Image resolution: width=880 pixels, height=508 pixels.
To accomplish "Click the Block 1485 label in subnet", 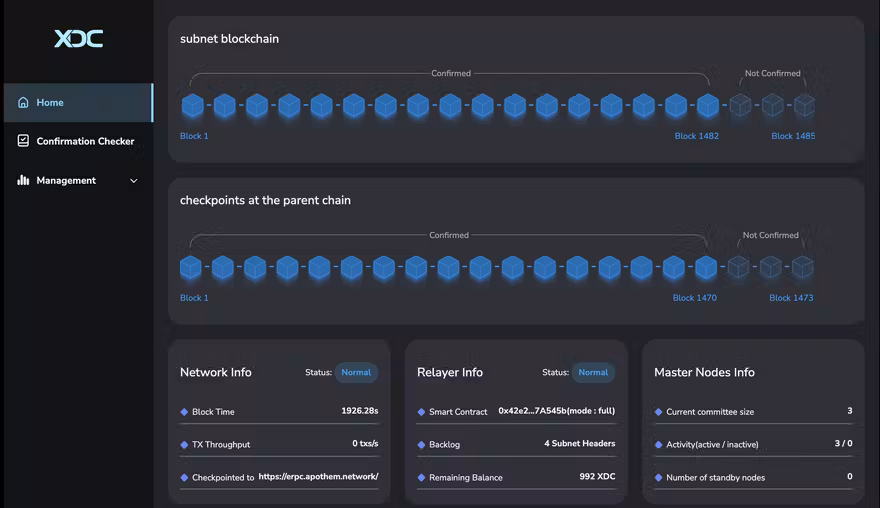I will 792,136.
